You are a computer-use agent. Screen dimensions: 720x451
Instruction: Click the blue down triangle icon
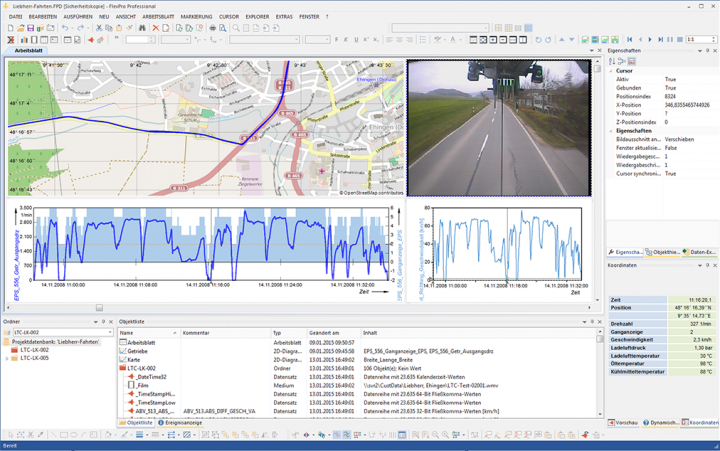(571, 40)
